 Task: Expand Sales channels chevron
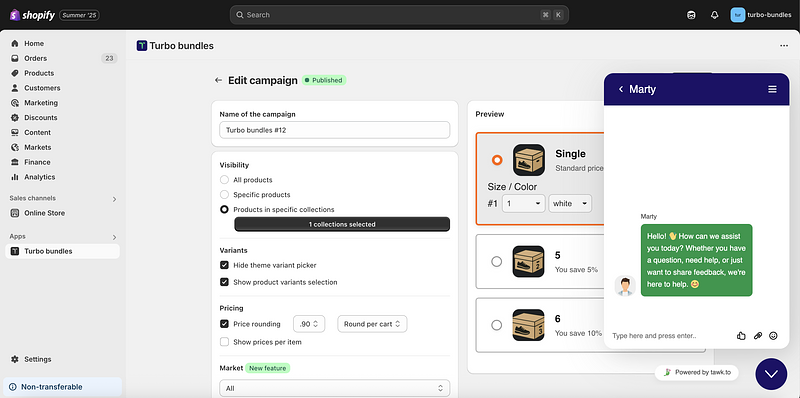114,199
